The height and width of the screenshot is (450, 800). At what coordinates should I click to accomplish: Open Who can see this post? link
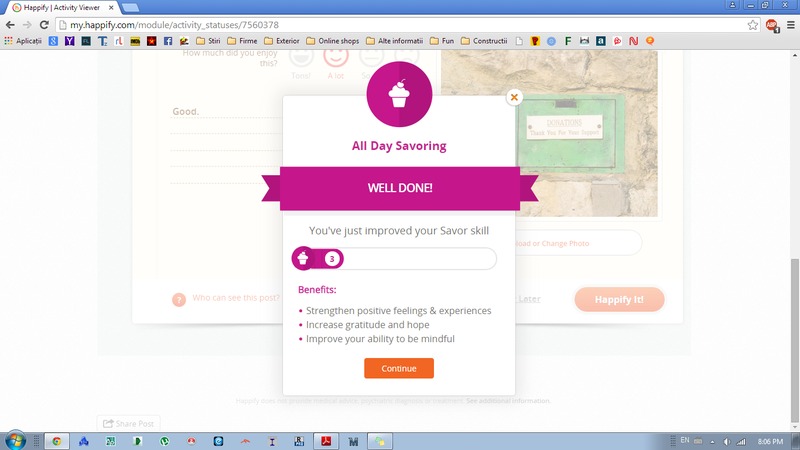click(x=236, y=297)
